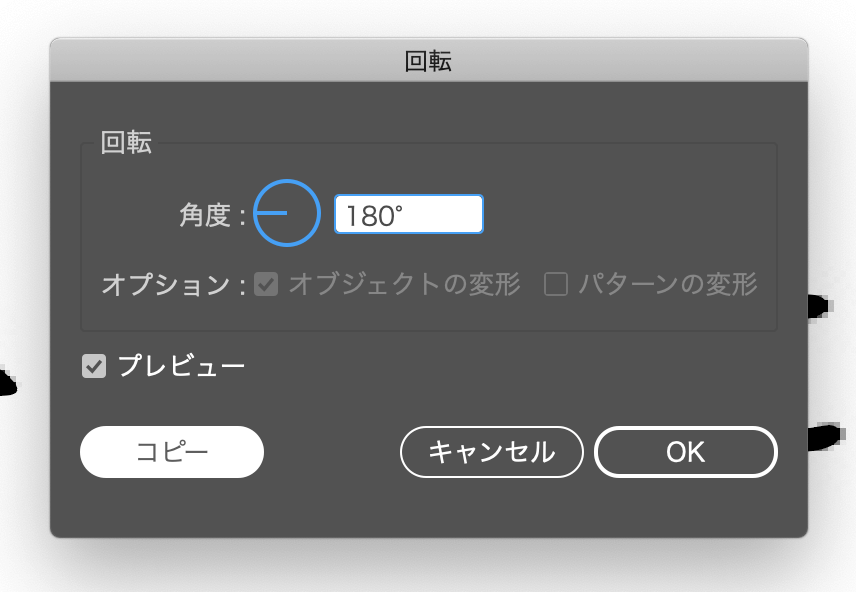Click the upper black brush stroke right of dialog
This screenshot has height=592, width=856.
820,306
